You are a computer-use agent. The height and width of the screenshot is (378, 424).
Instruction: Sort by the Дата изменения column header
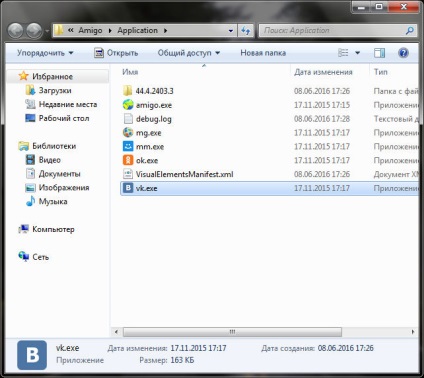323,72
